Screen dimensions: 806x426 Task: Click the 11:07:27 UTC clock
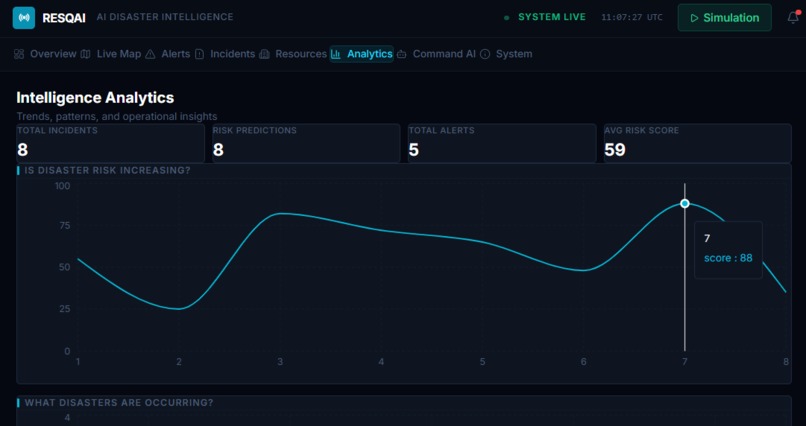tap(632, 17)
